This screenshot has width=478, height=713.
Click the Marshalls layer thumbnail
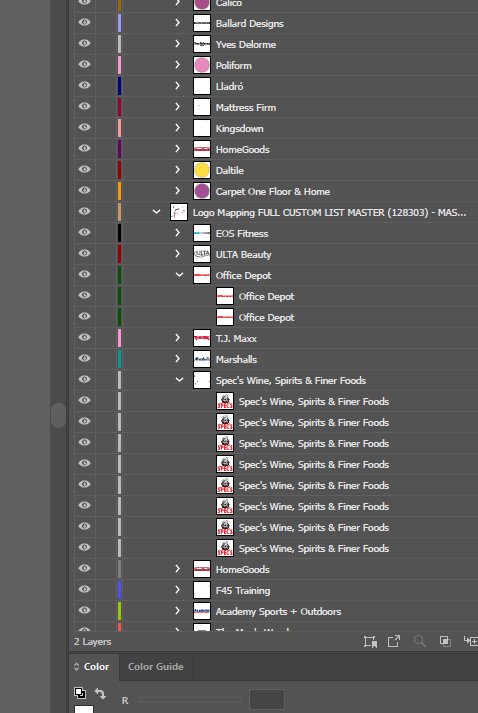[202, 359]
